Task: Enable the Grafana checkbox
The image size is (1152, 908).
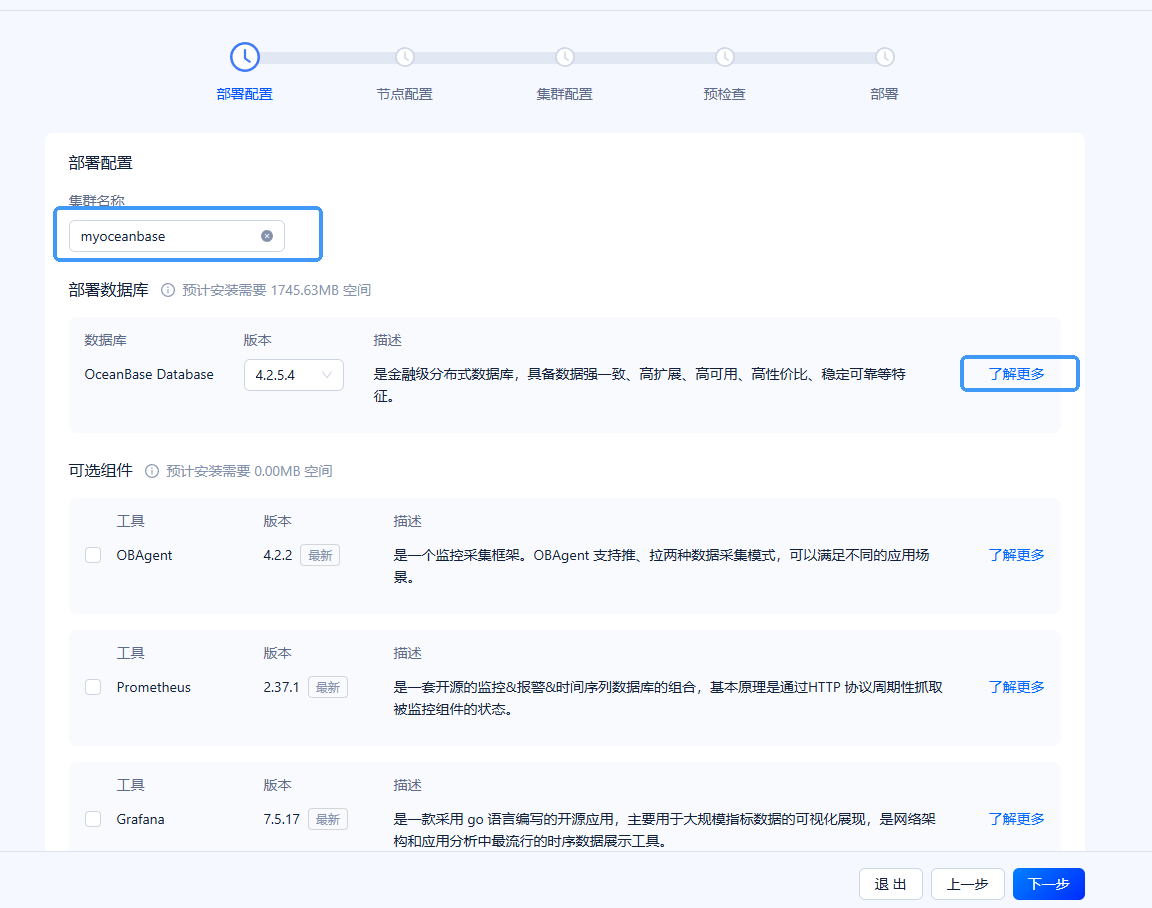Action: (x=93, y=819)
